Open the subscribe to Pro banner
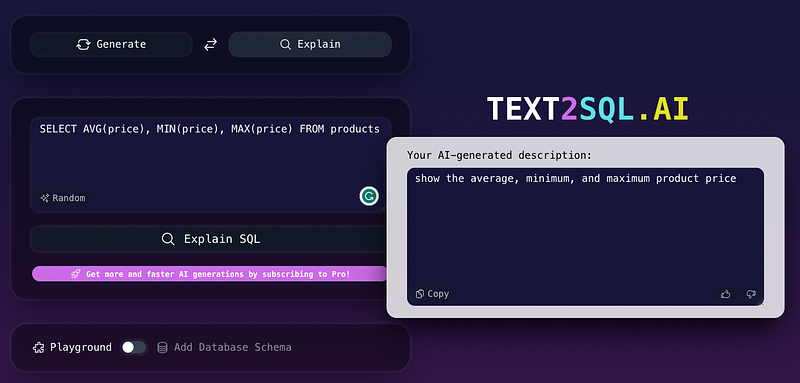The image size is (800, 383). [x=210, y=274]
